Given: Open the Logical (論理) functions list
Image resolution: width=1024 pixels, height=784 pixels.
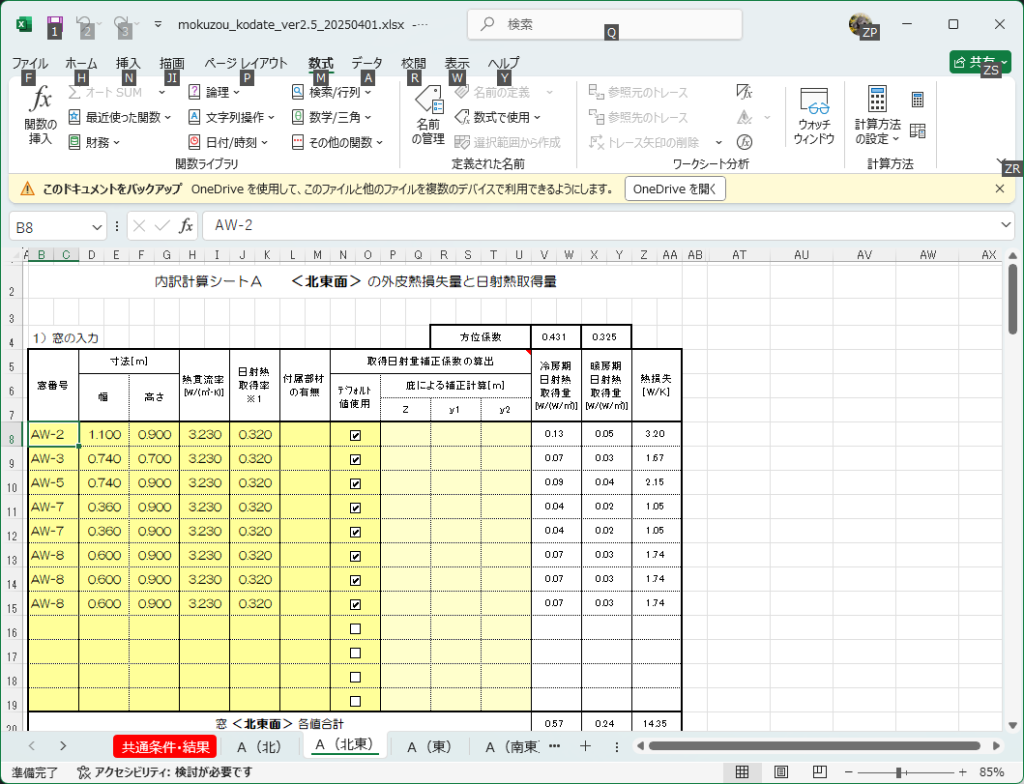Looking at the screenshot, I should click(x=214, y=92).
